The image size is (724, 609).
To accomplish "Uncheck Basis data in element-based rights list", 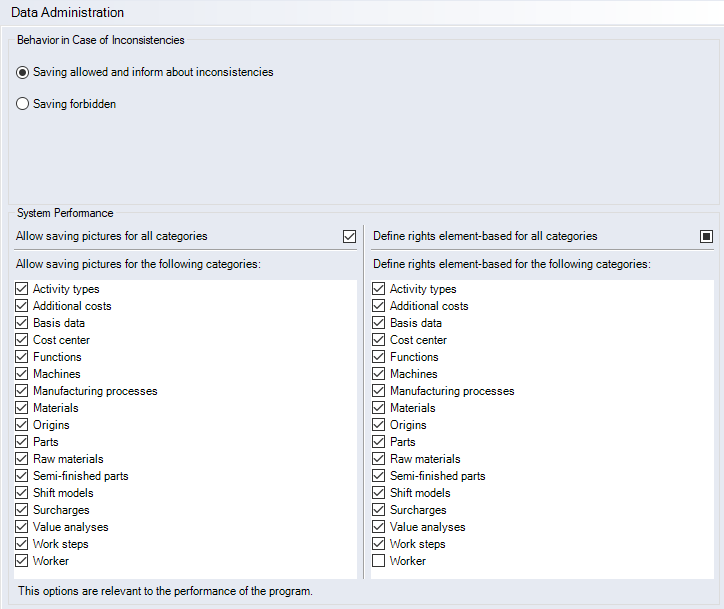I will (x=379, y=323).
